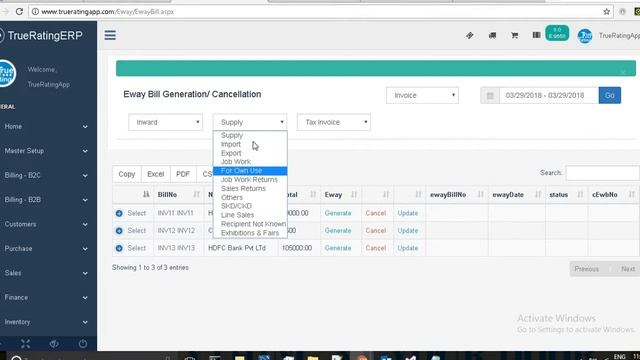Select Sales Returns option
This screenshot has height=360, width=640.
tap(250, 189)
